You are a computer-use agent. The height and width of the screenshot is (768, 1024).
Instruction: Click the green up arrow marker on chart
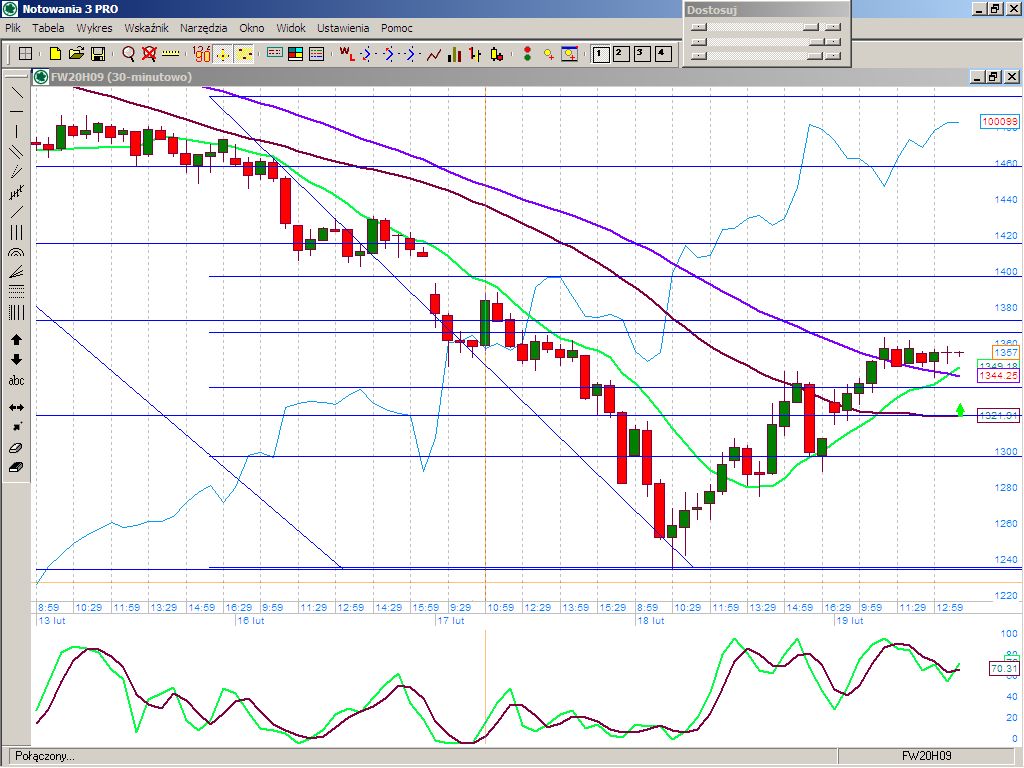coord(960,410)
